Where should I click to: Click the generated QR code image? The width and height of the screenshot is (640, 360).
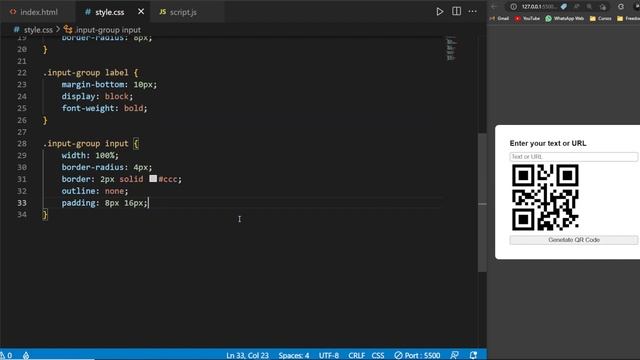pyautogui.click(x=545, y=198)
